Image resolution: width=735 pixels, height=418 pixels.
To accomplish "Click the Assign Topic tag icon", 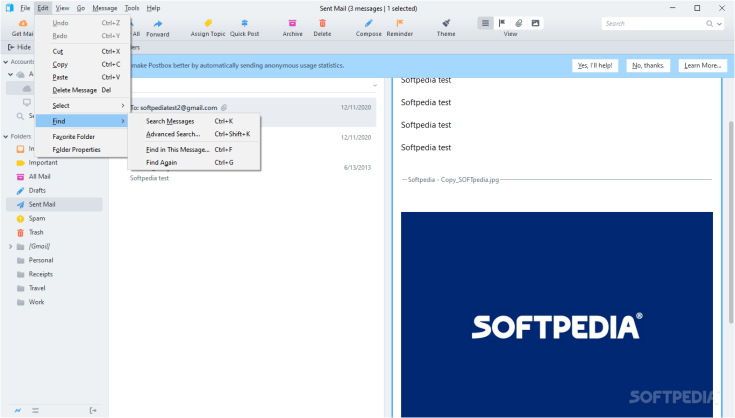I will tap(208, 23).
